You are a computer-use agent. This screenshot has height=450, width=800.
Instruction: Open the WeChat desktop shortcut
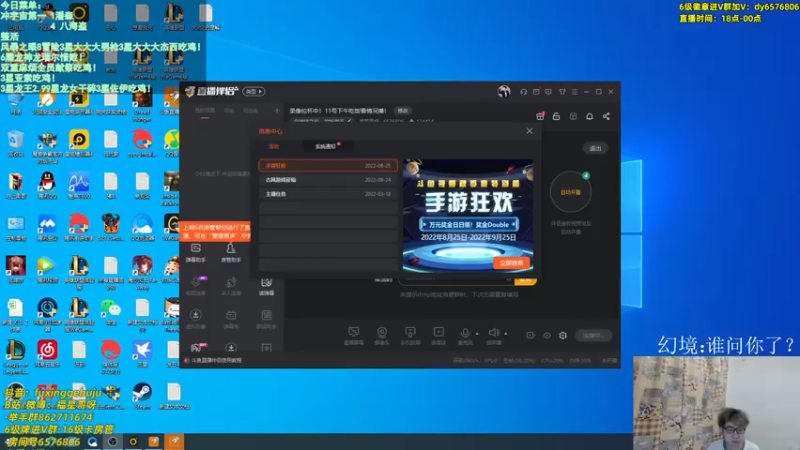pos(111,311)
